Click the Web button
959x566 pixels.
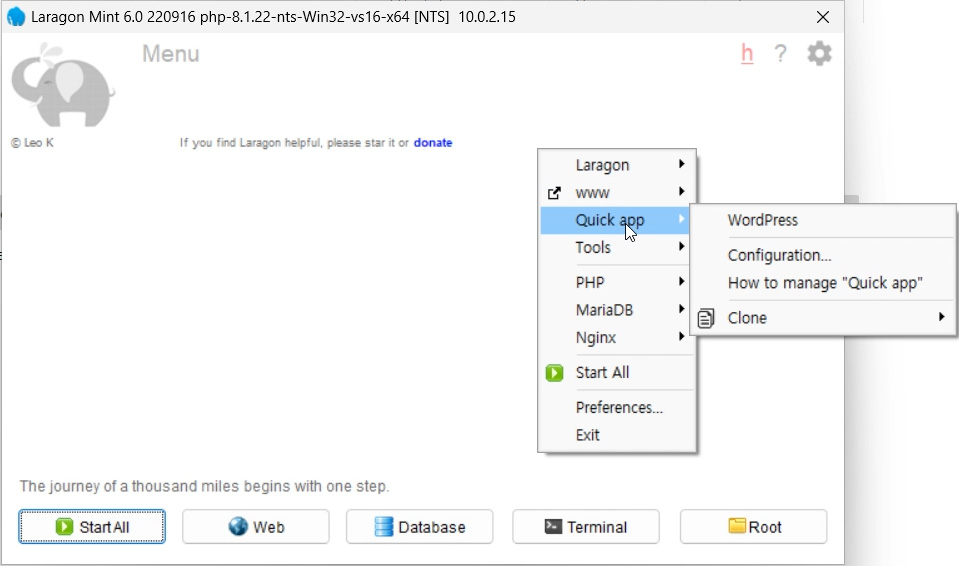[256, 527]
